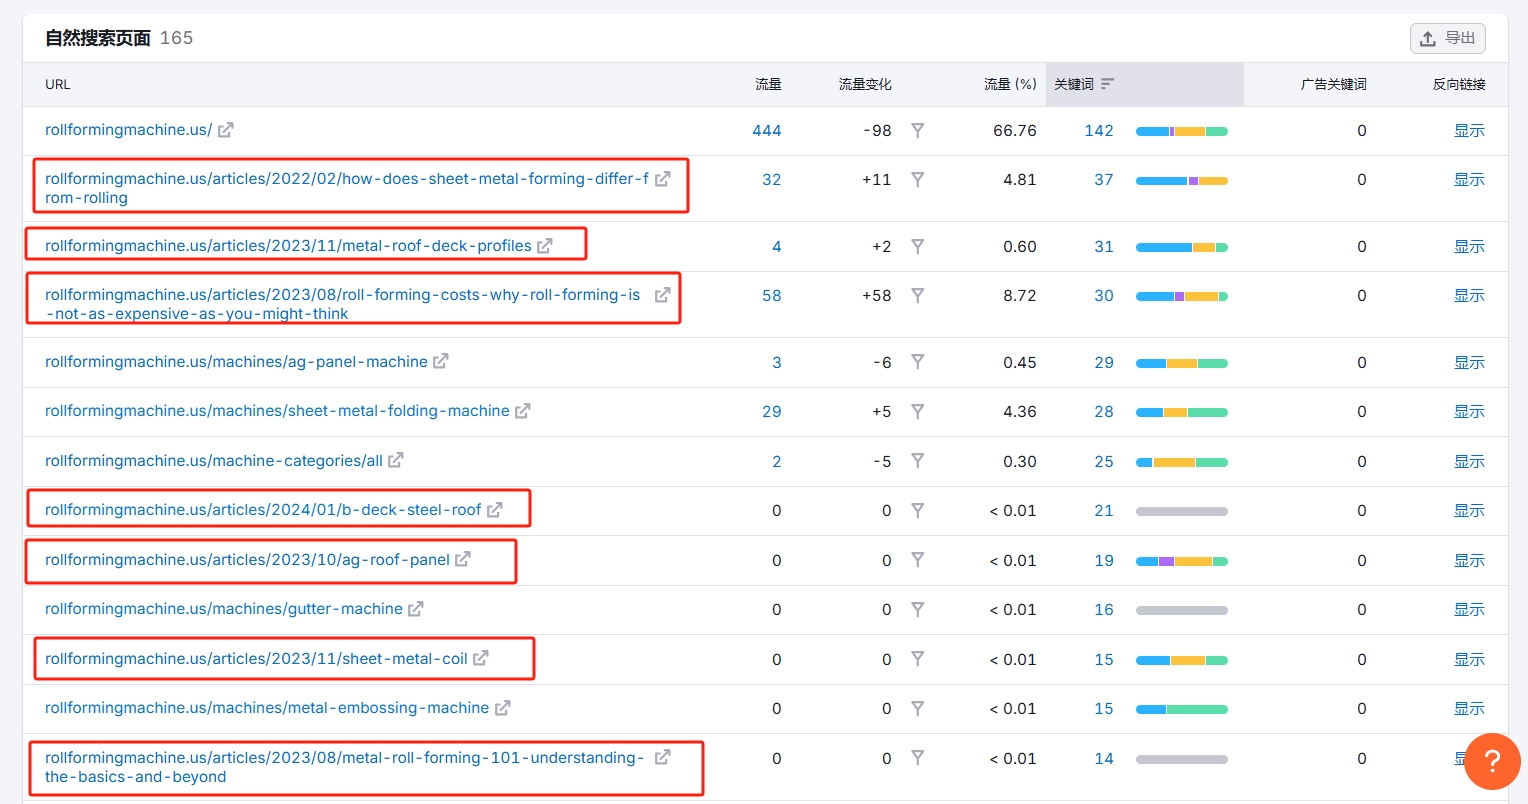Click traffic value 29 in folding-machine row
This screenshot has height=804, width=1528.
772,411
